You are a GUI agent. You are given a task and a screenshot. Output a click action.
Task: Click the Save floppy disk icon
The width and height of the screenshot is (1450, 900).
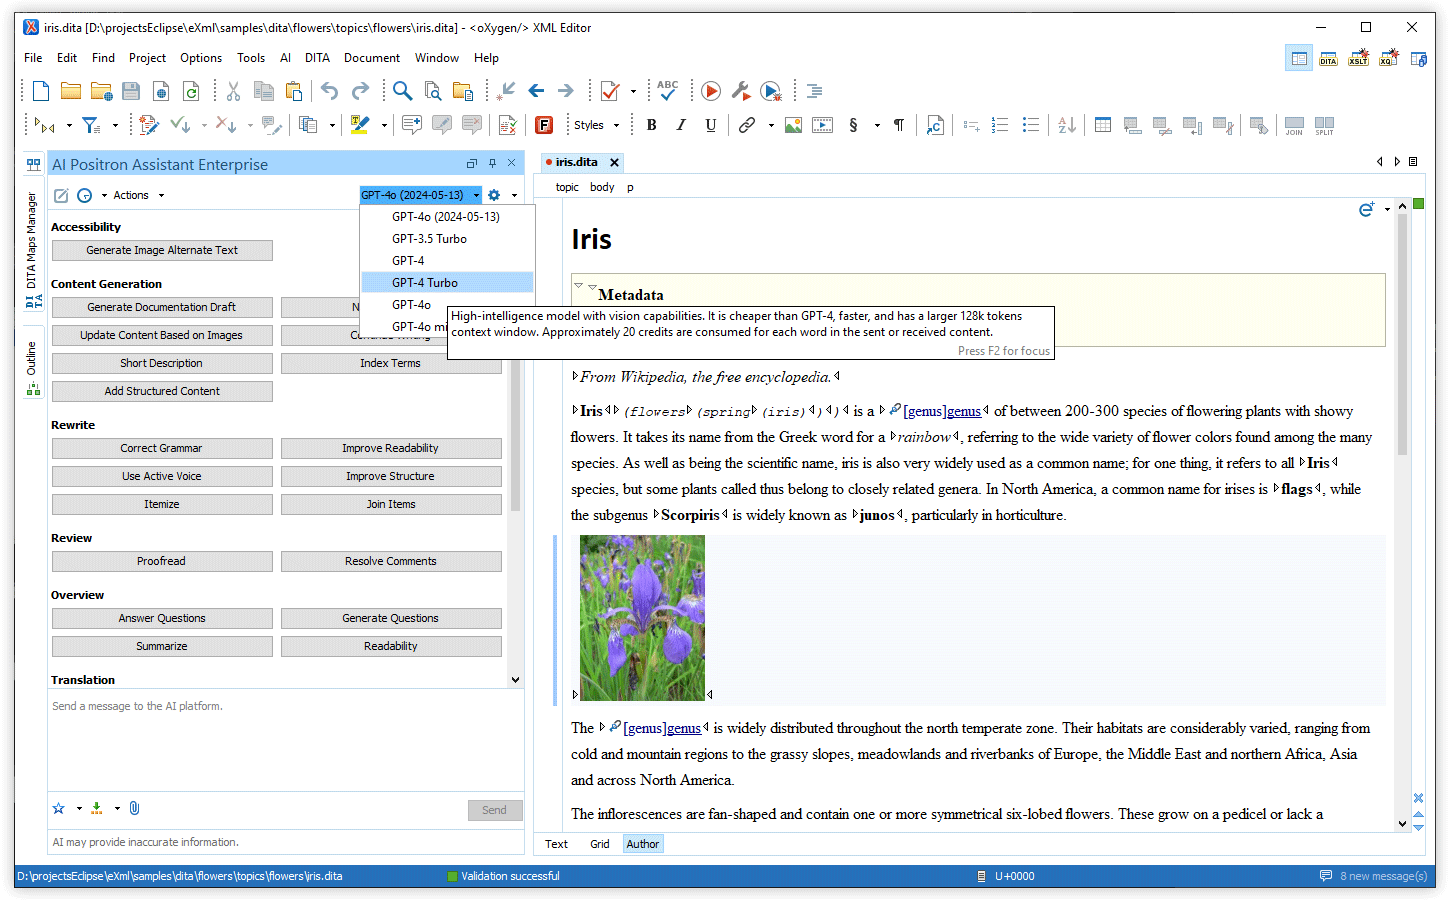click(131, 91)
